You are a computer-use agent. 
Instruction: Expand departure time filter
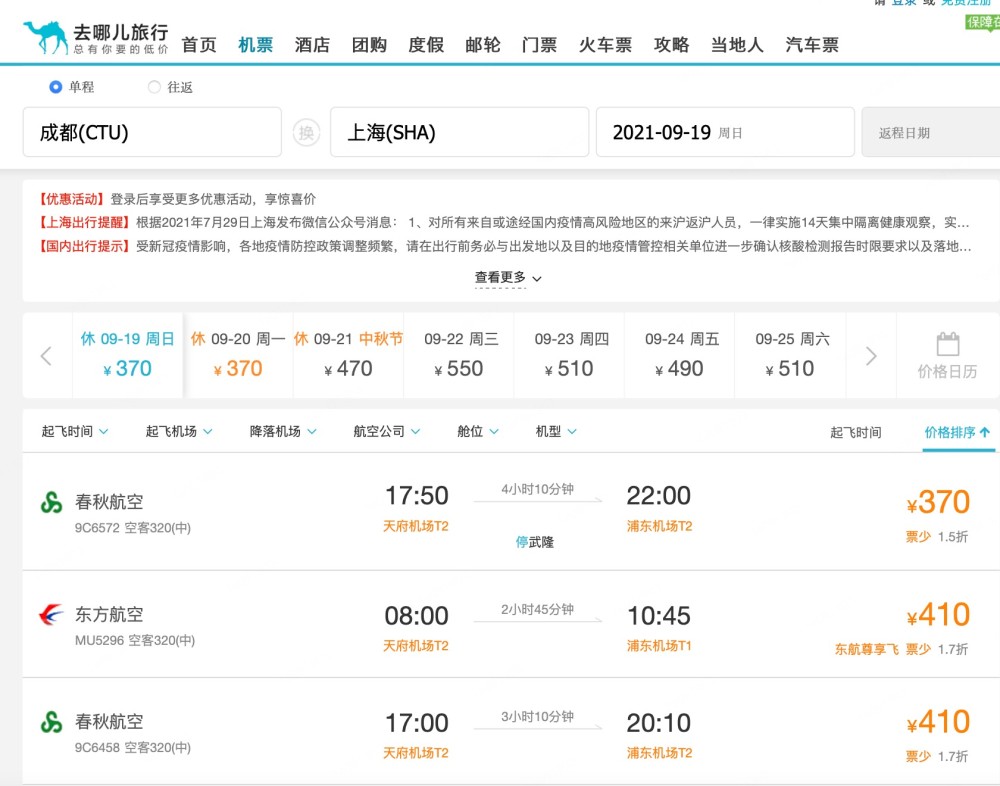click(75, 431)
